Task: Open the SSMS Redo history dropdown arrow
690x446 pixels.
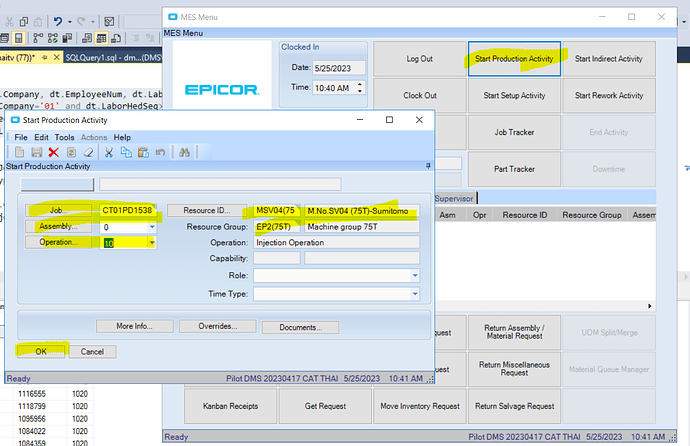Action: (93, 21)
